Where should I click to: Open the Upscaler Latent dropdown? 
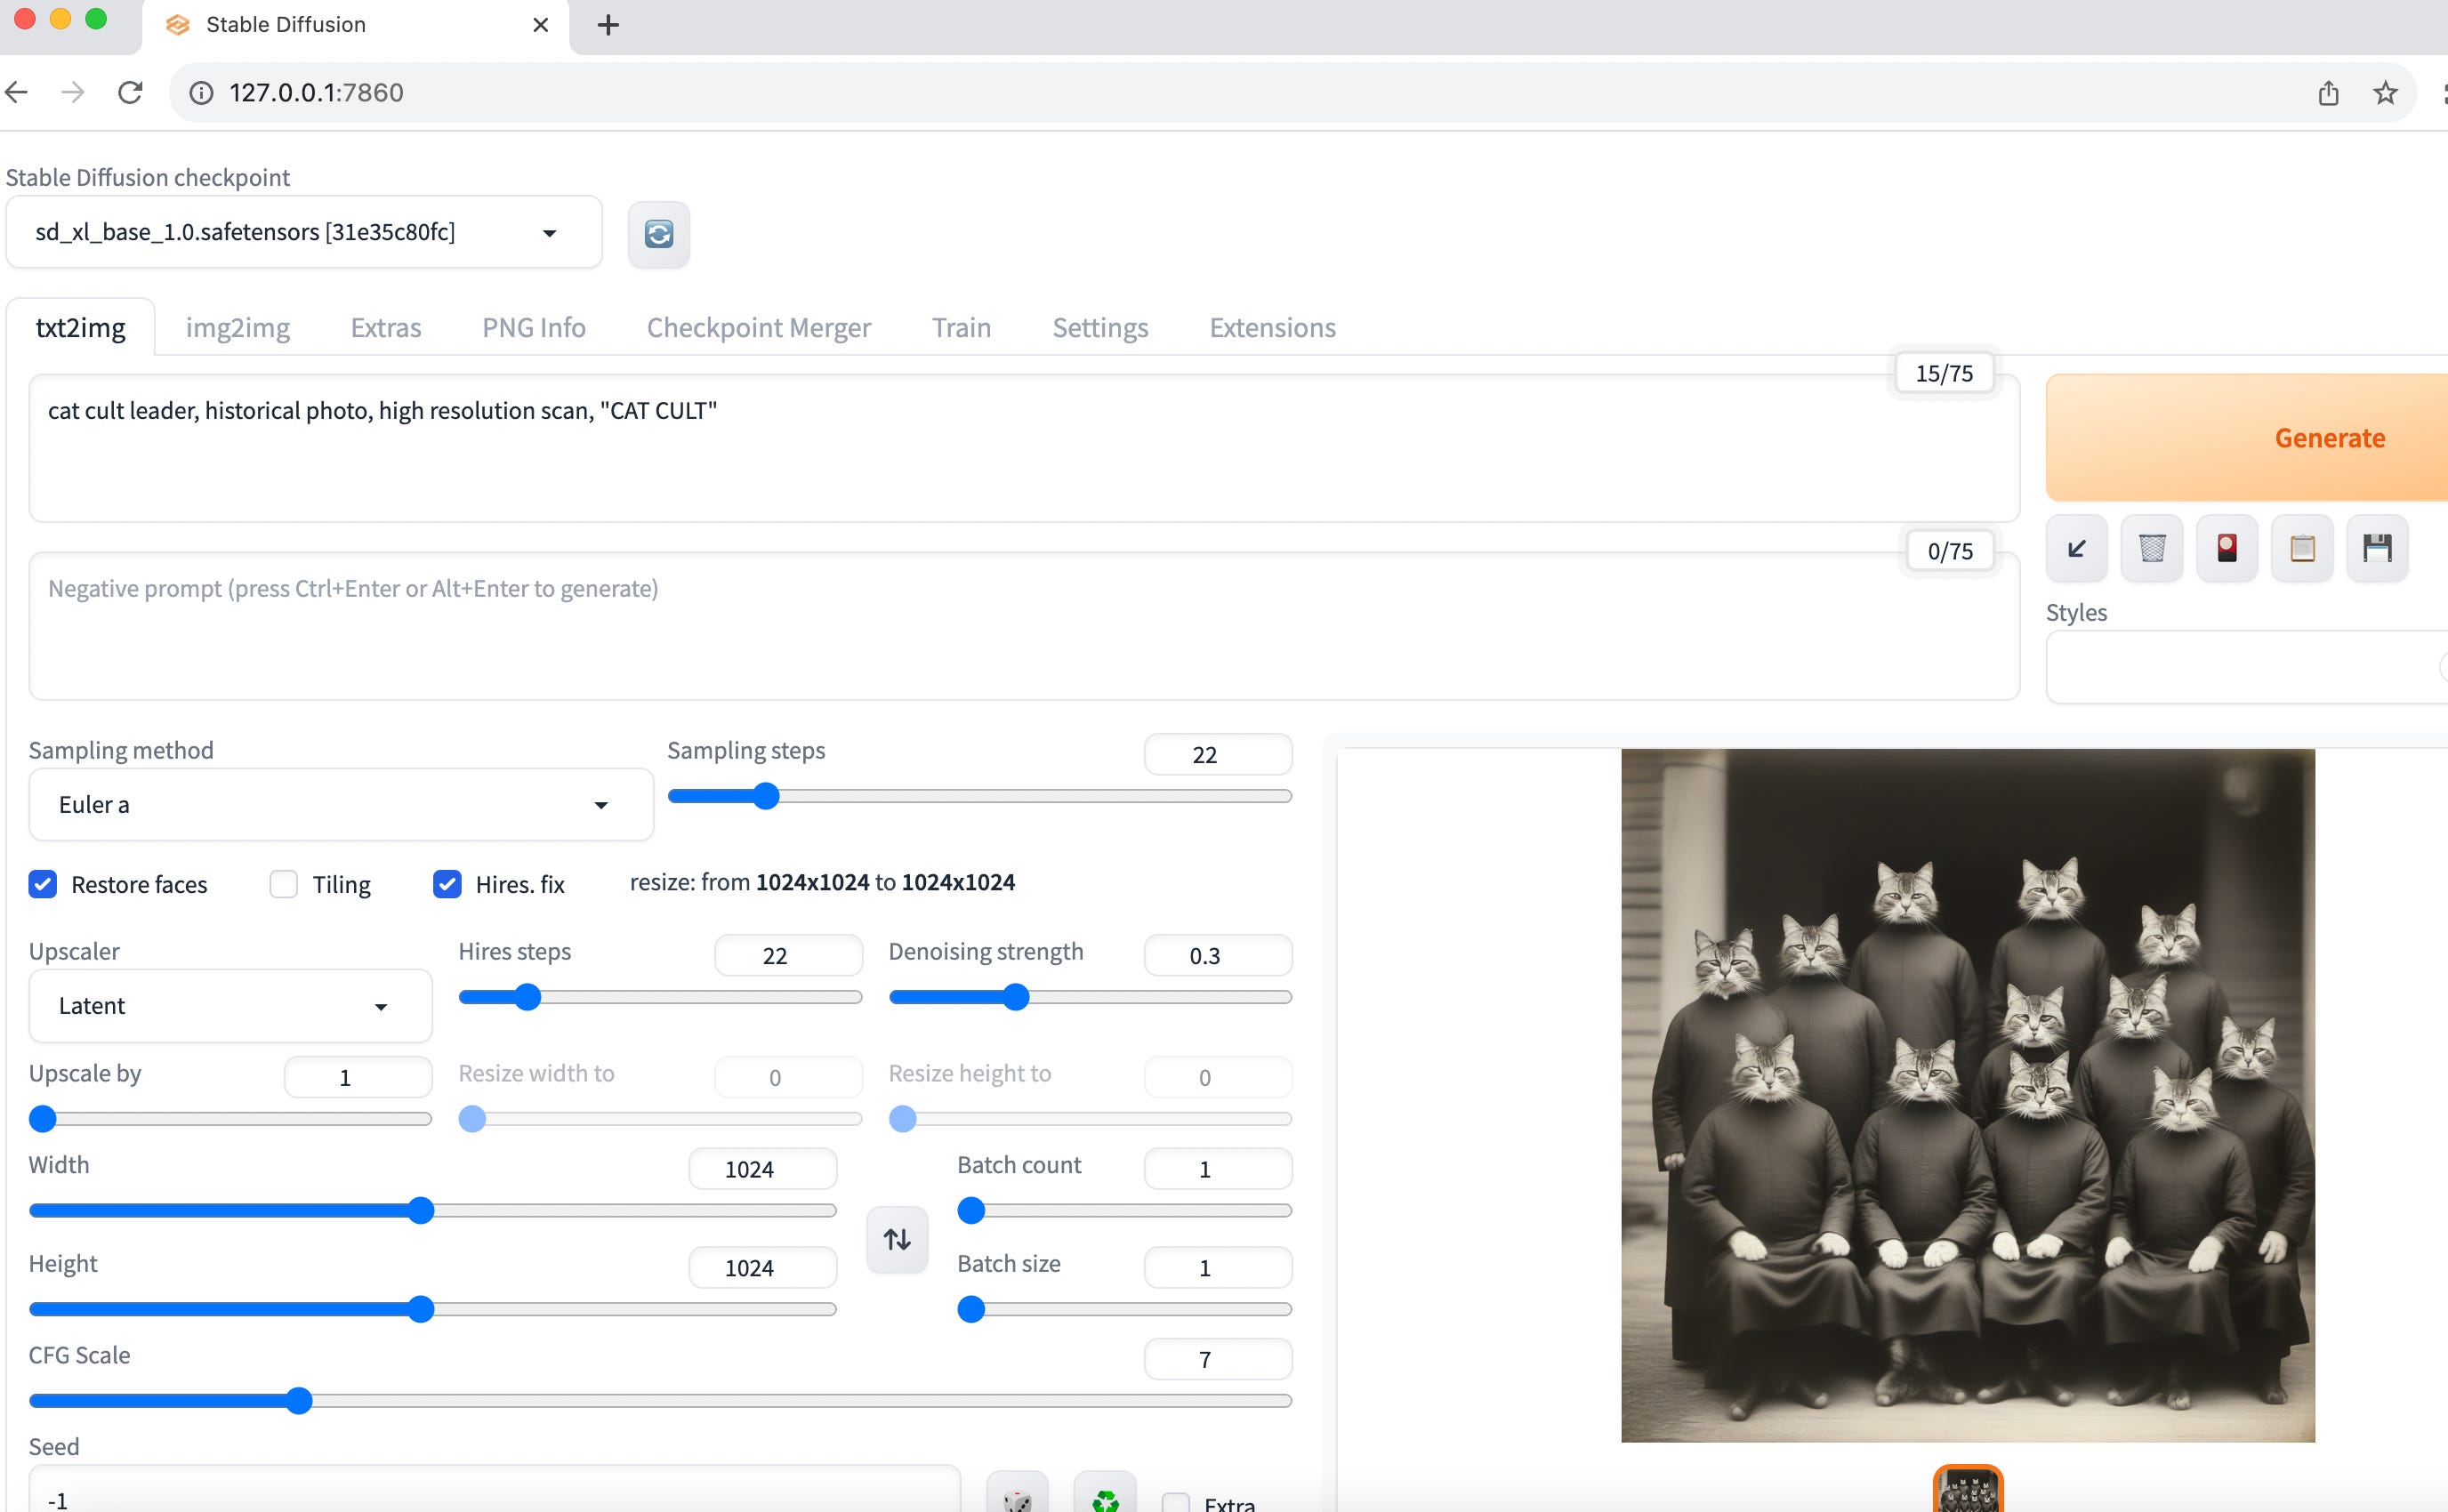point(230,1006)
